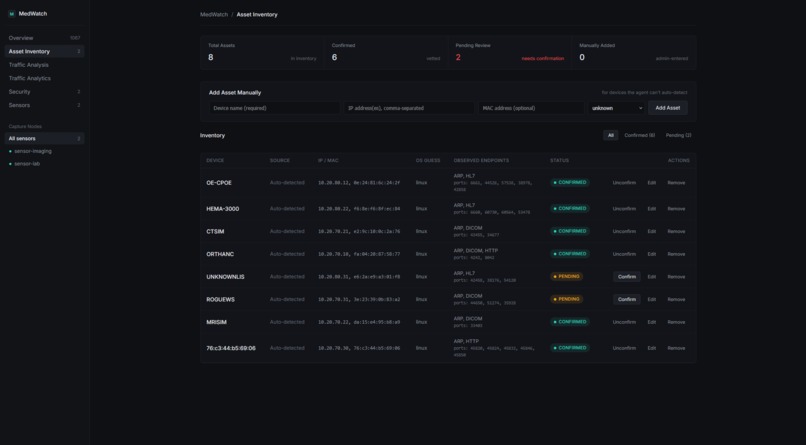Confirm the UNKNOWNLIS pending device

pyautogui.click(x=627, y=276)
